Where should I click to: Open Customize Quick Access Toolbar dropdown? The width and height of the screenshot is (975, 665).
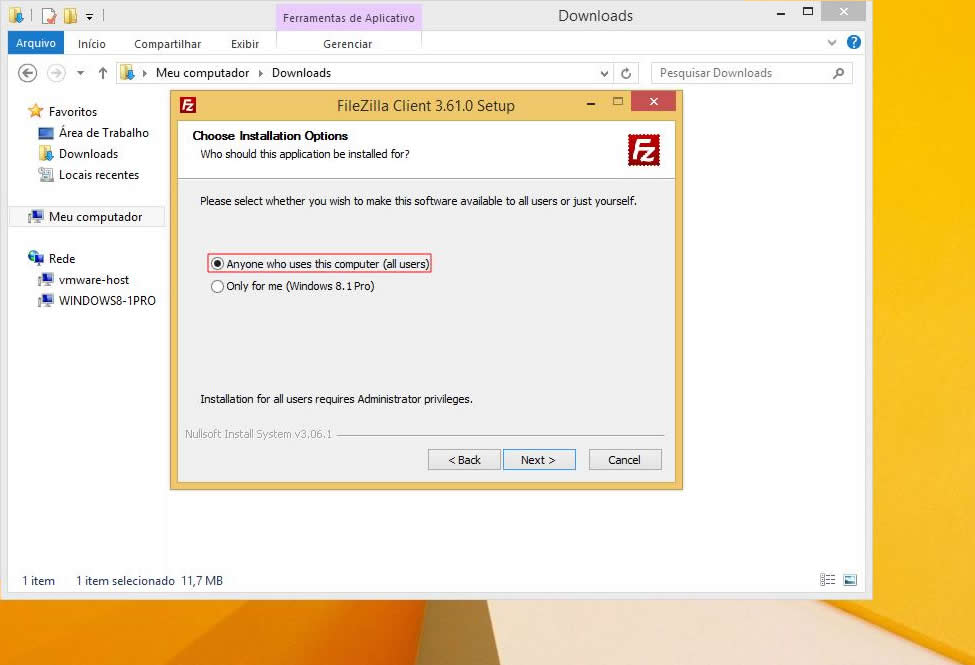[x=89, y=16]
